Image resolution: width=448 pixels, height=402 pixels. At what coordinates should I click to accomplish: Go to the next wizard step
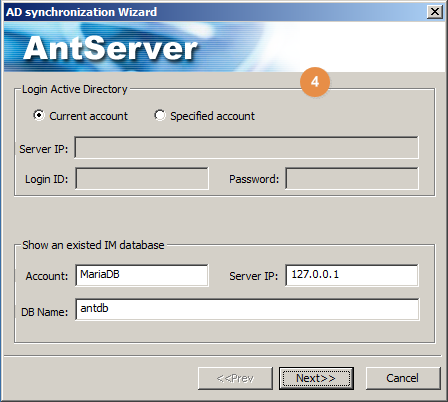[316, 378]
